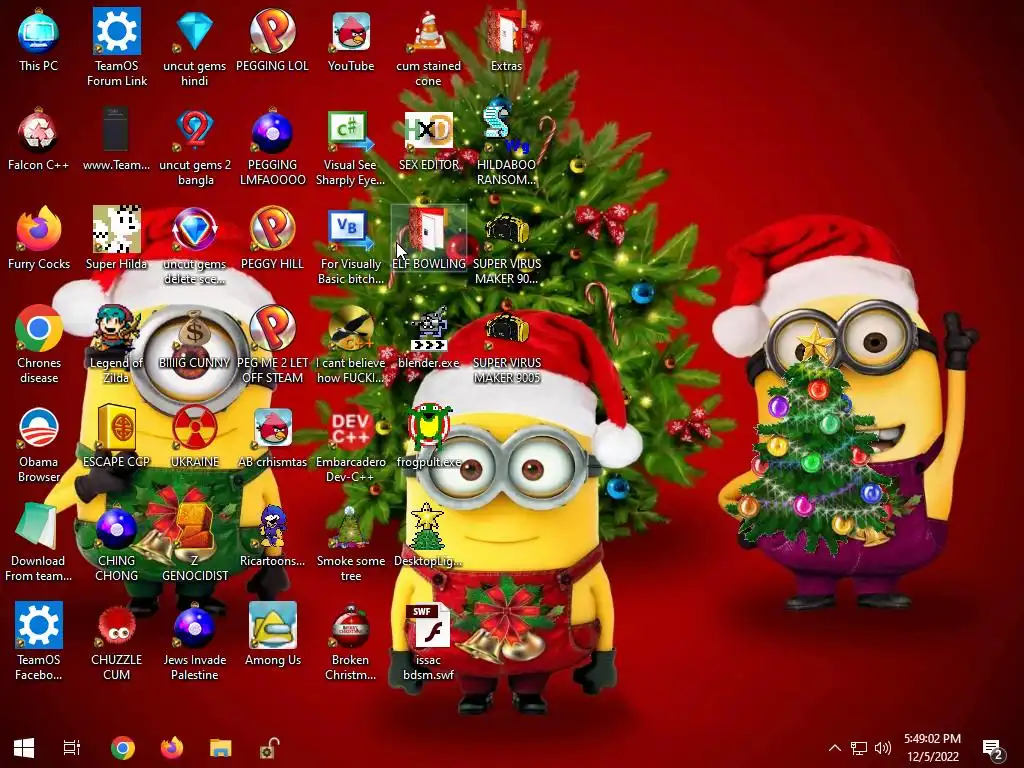Expand the hidden system tray icons
This screenshot has width=1024, height=768.
point(835,748)
